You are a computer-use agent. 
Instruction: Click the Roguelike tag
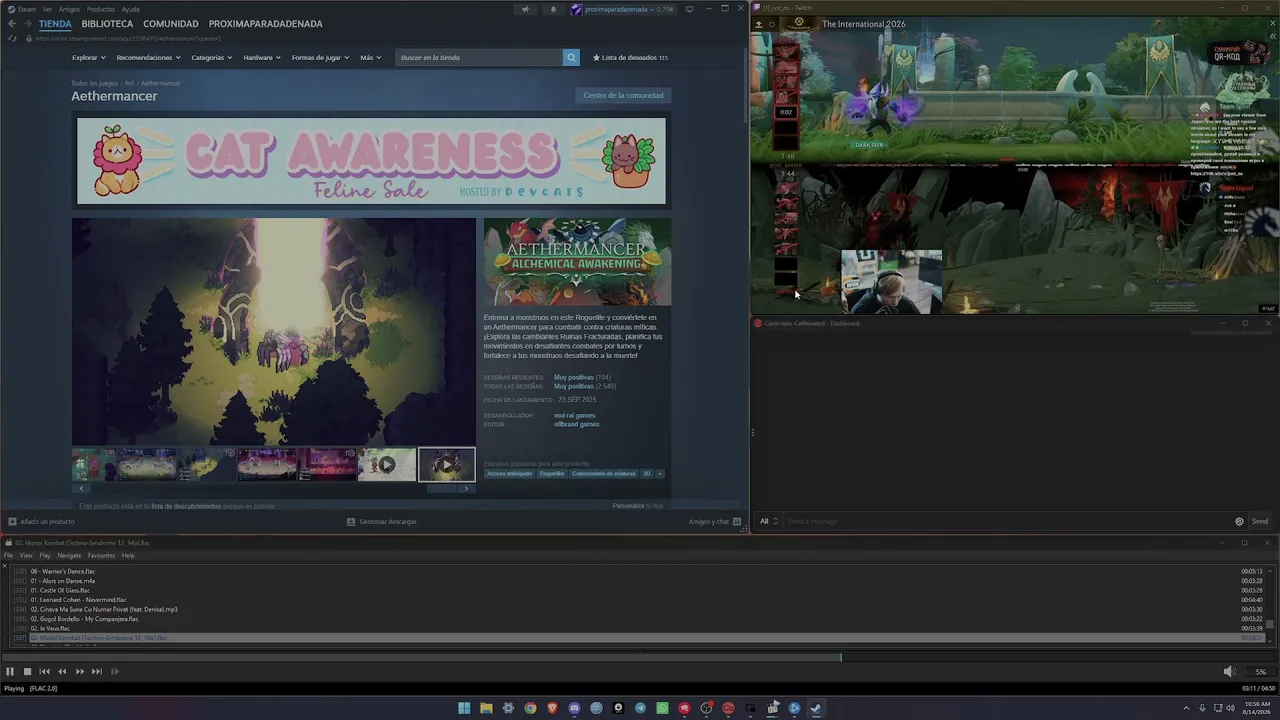552,473
